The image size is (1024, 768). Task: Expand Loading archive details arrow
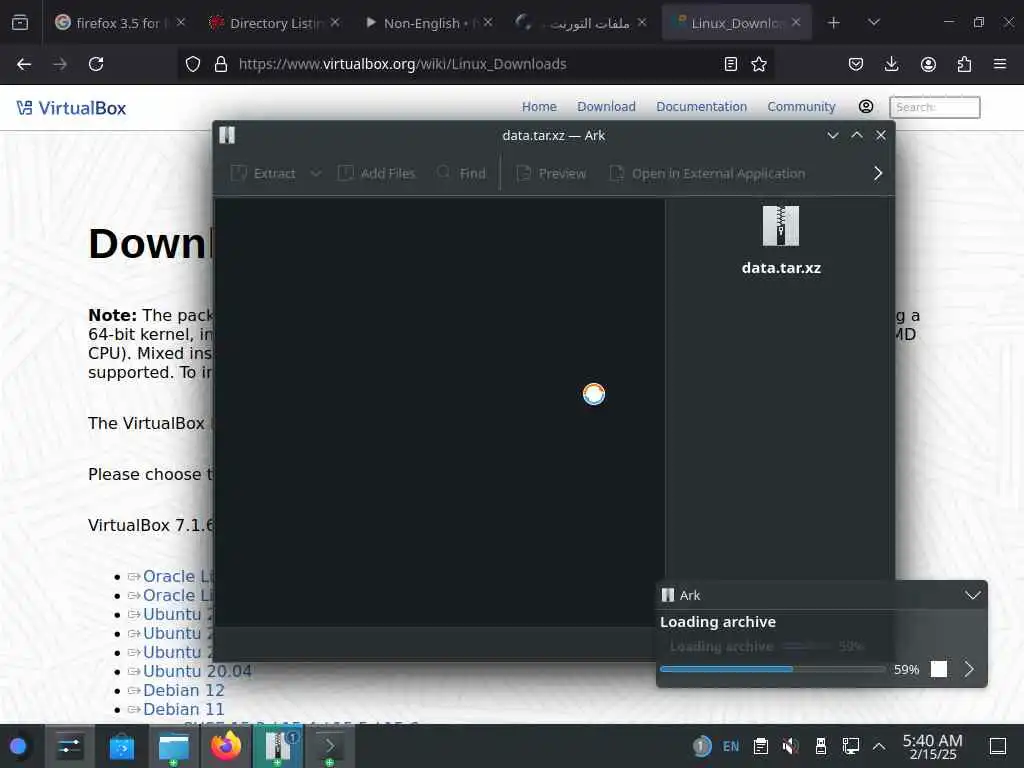pos(969,669)
